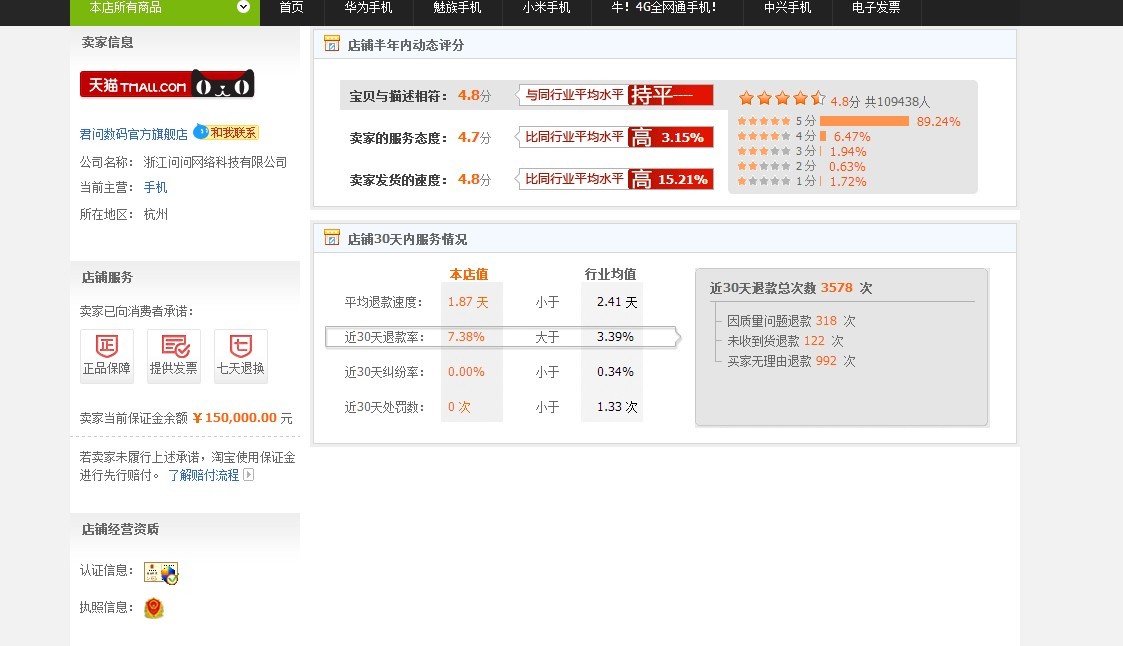Click the 本店值 column header
This screenshot has height=646, width=1123.
(x=469, y=274)
